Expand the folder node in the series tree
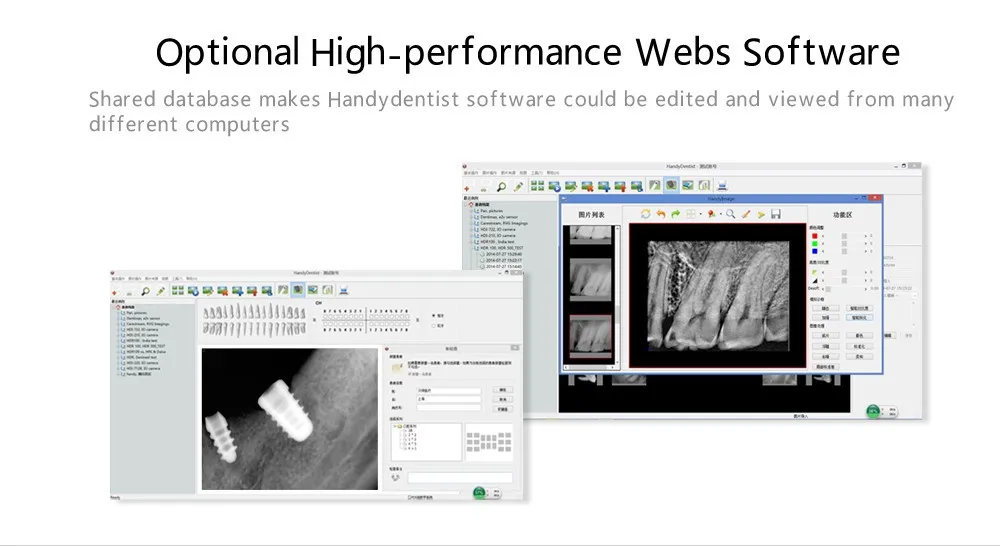 click(x=395, y=426)
